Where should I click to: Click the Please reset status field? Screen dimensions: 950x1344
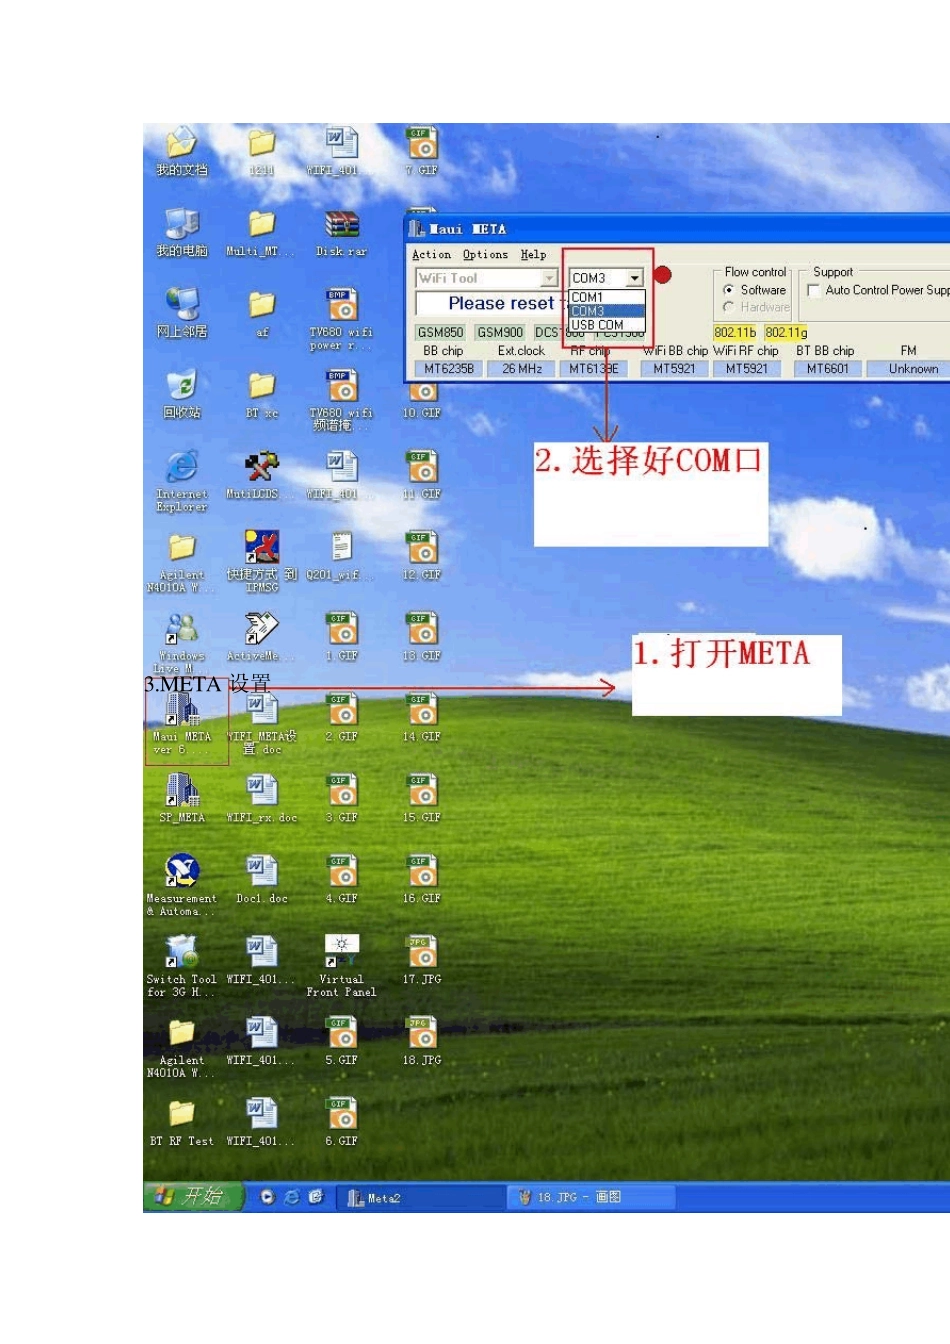click(x=491, y=303)
